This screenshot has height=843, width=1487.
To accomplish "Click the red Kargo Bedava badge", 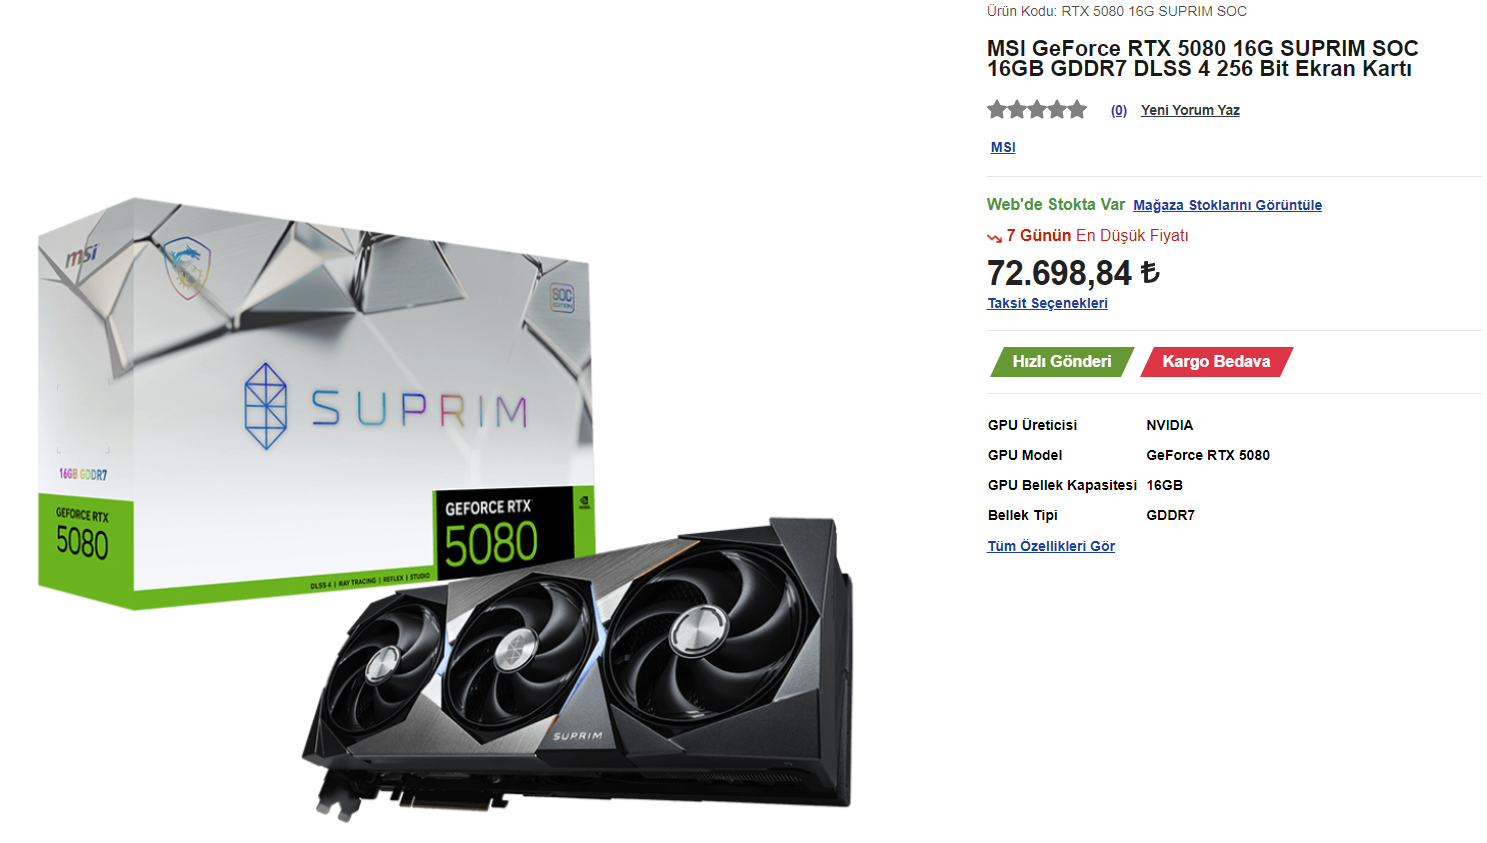I will click(x=1217, y=362).
